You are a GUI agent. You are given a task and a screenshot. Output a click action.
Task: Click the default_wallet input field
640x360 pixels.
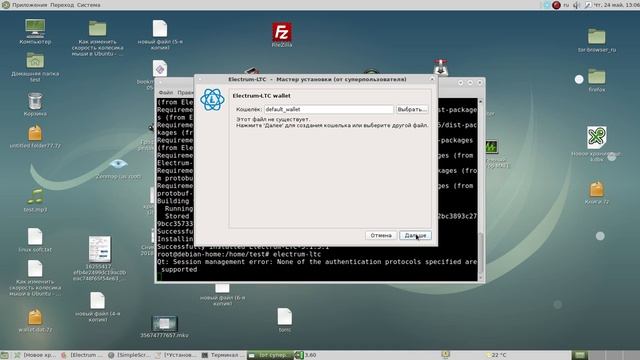[x=329, y=109]
